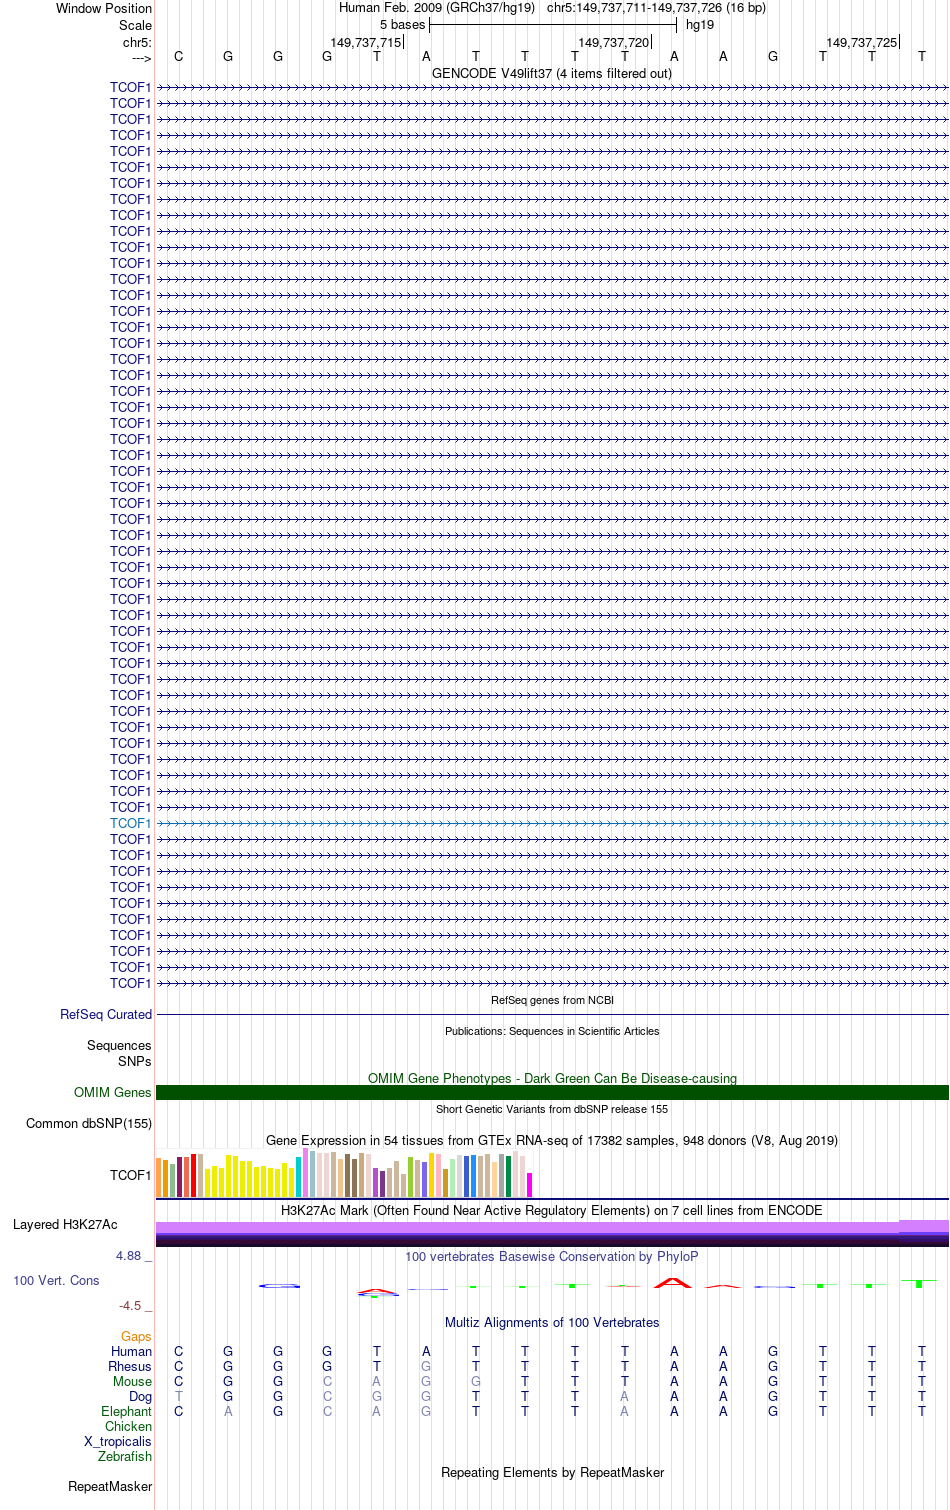Click the ---> strand direction arrow label
The height and width of the screenshot is (1510, 950).
[141, 58]
